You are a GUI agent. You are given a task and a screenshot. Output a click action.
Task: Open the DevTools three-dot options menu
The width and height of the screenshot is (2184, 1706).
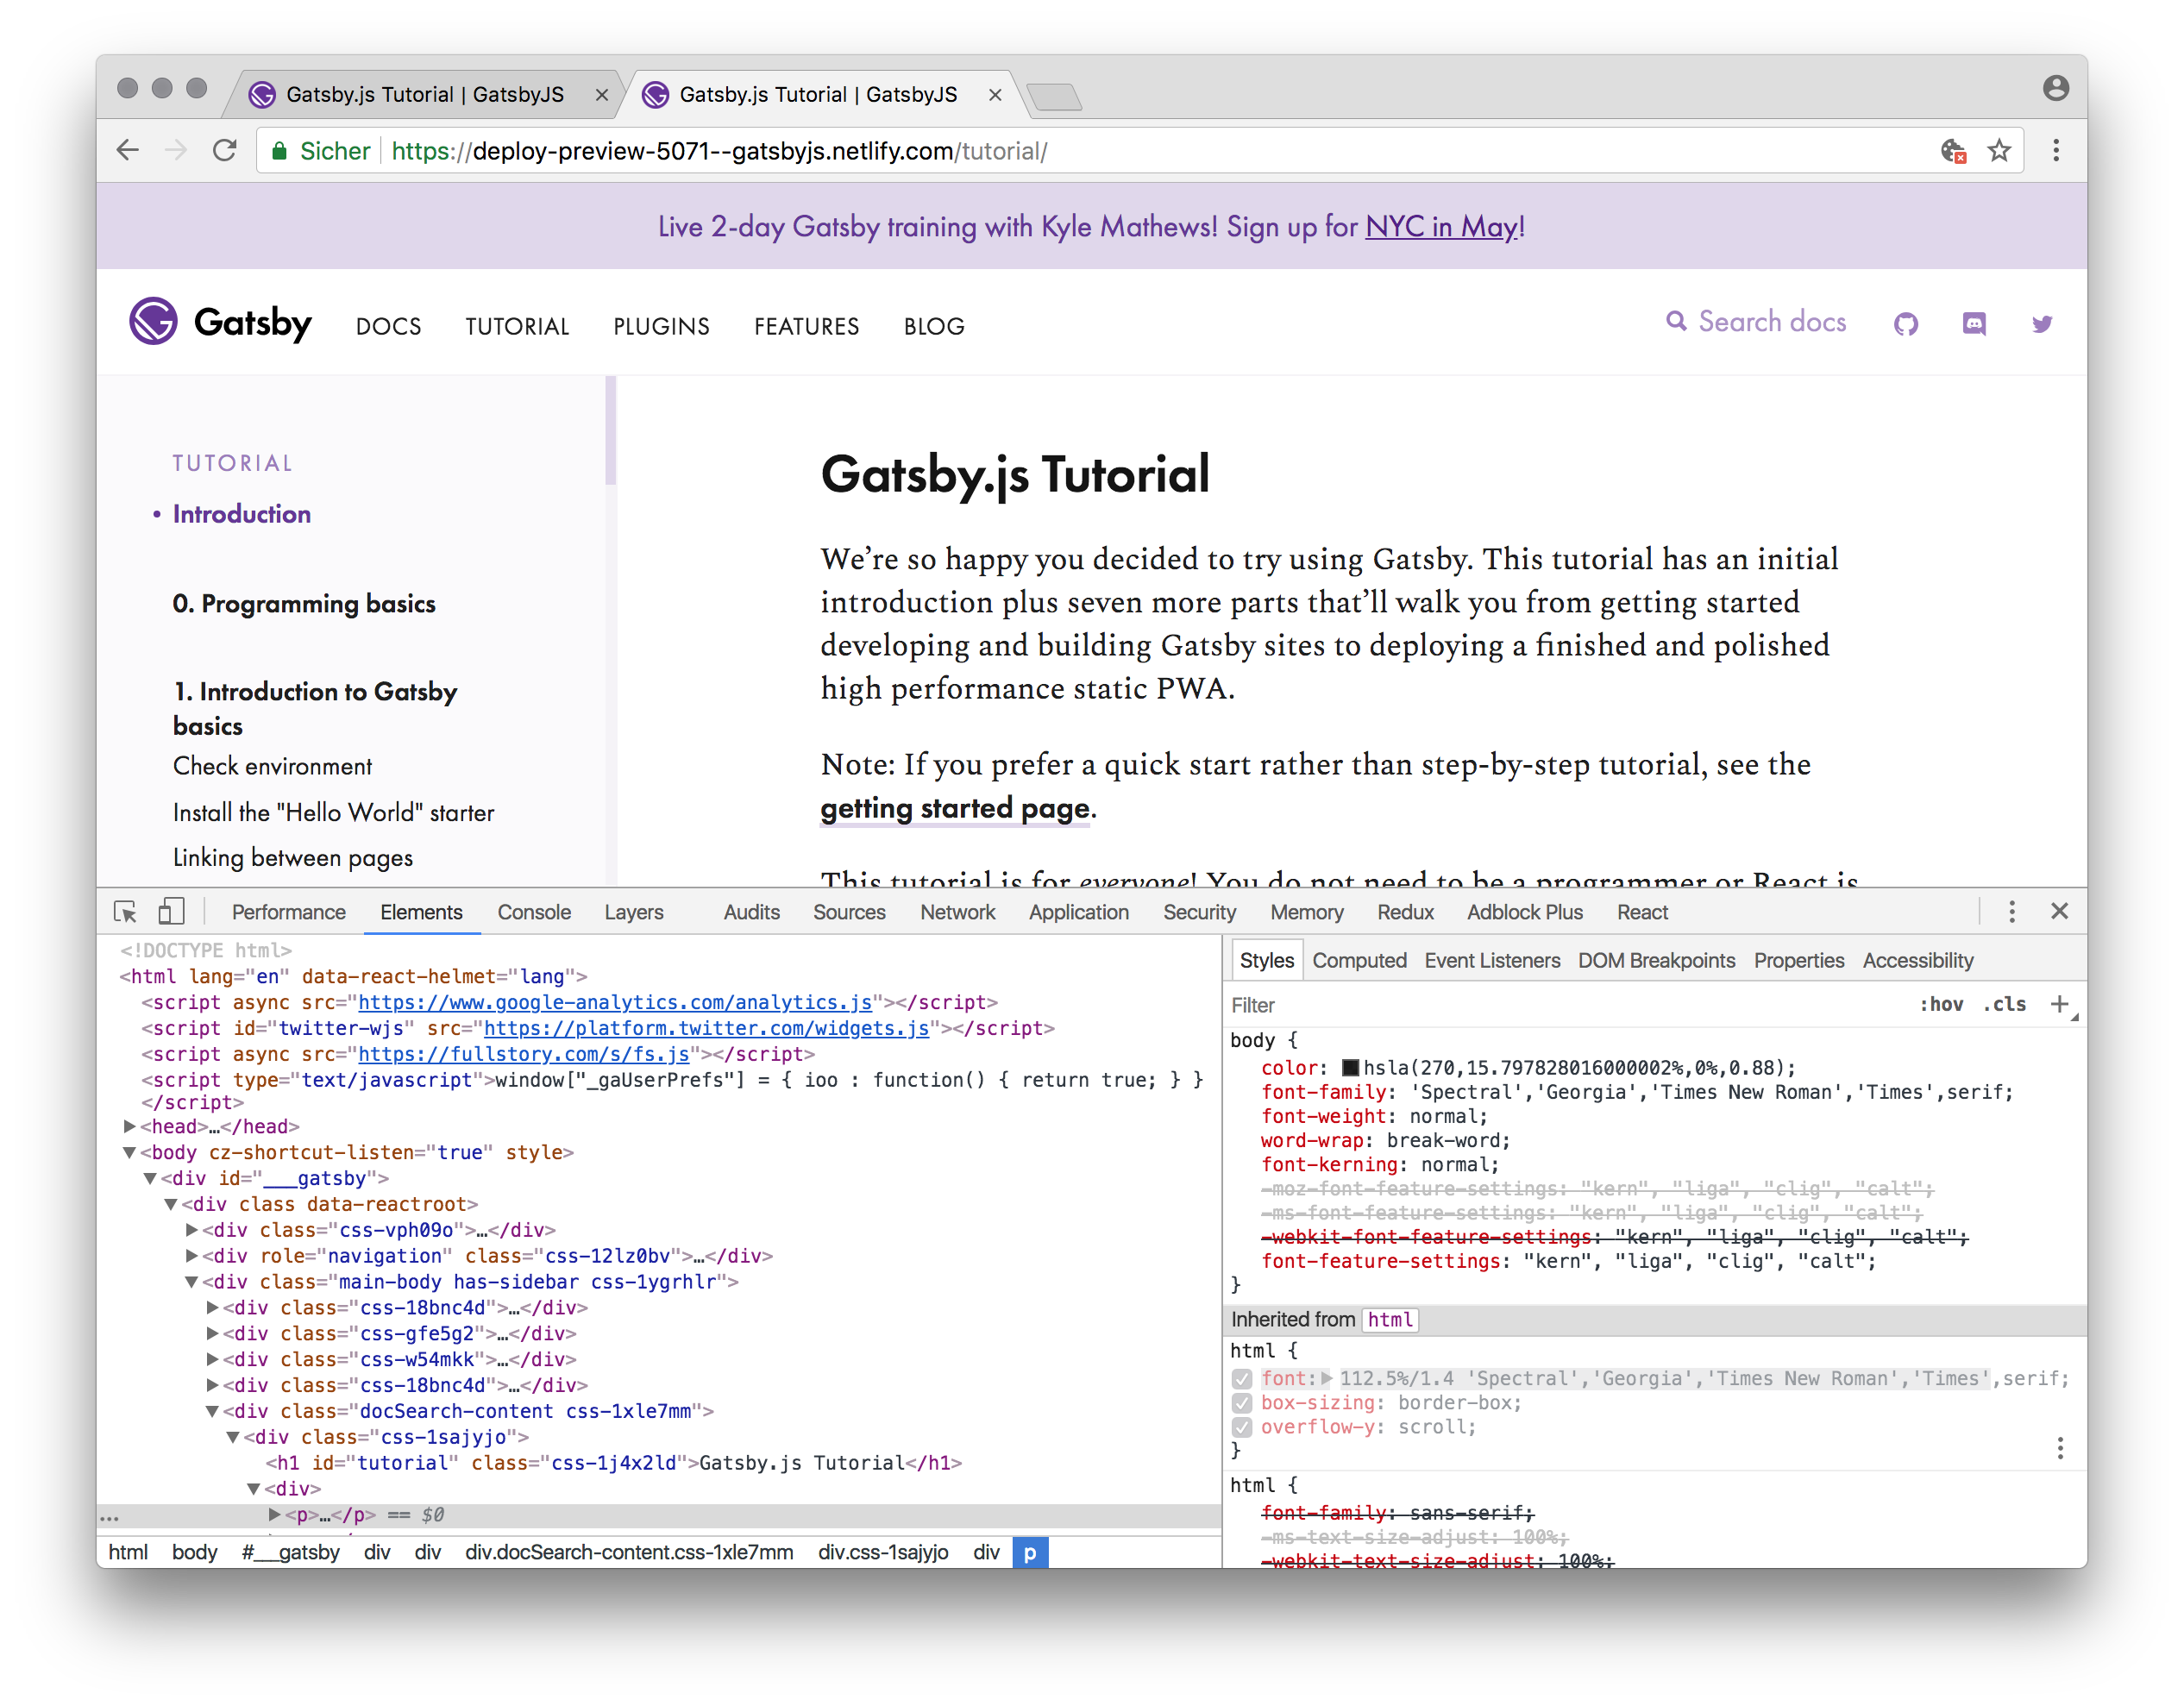pos(2012,912)
